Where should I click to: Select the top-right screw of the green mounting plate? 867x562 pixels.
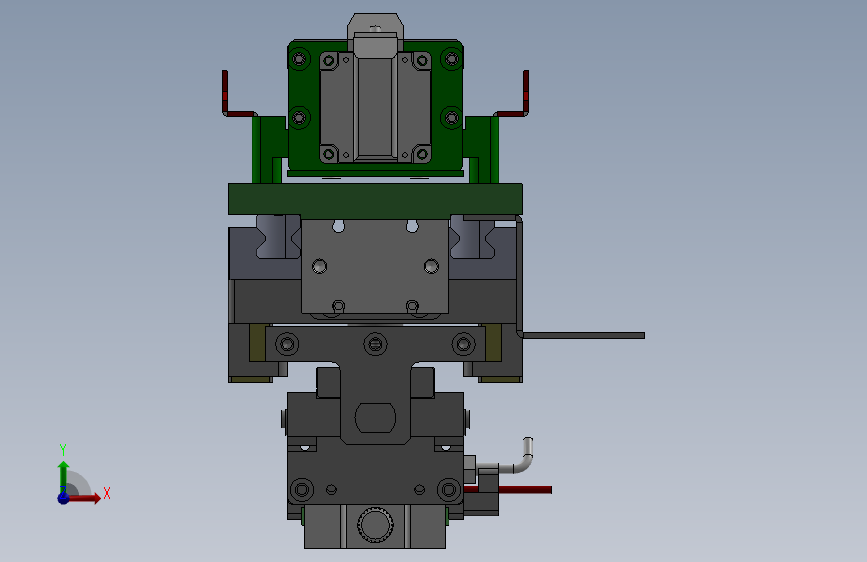pos(452,58)
